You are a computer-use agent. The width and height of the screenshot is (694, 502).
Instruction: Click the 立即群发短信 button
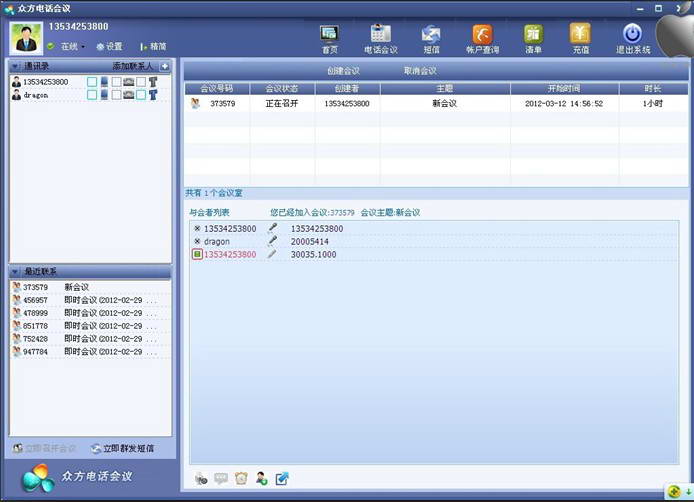(122, 449)
